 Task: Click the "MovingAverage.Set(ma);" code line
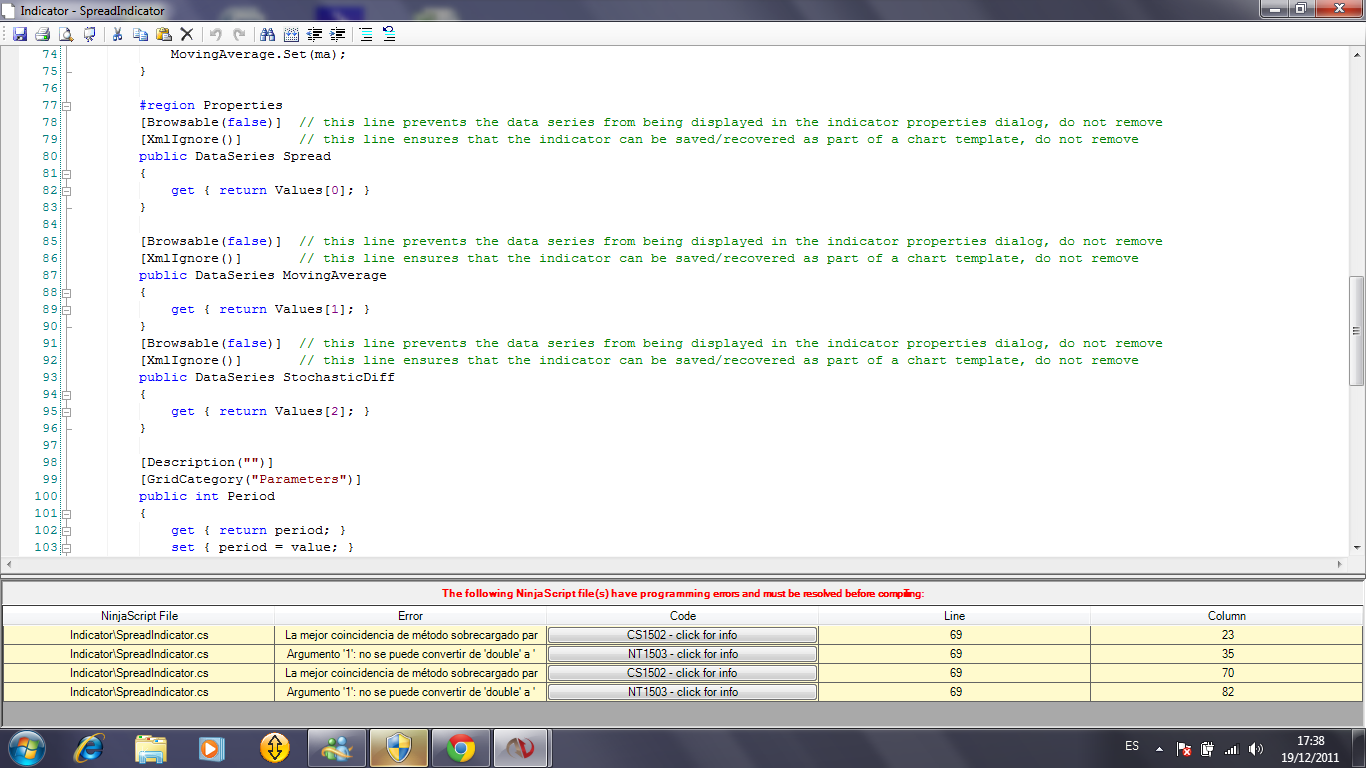(258, 54)
